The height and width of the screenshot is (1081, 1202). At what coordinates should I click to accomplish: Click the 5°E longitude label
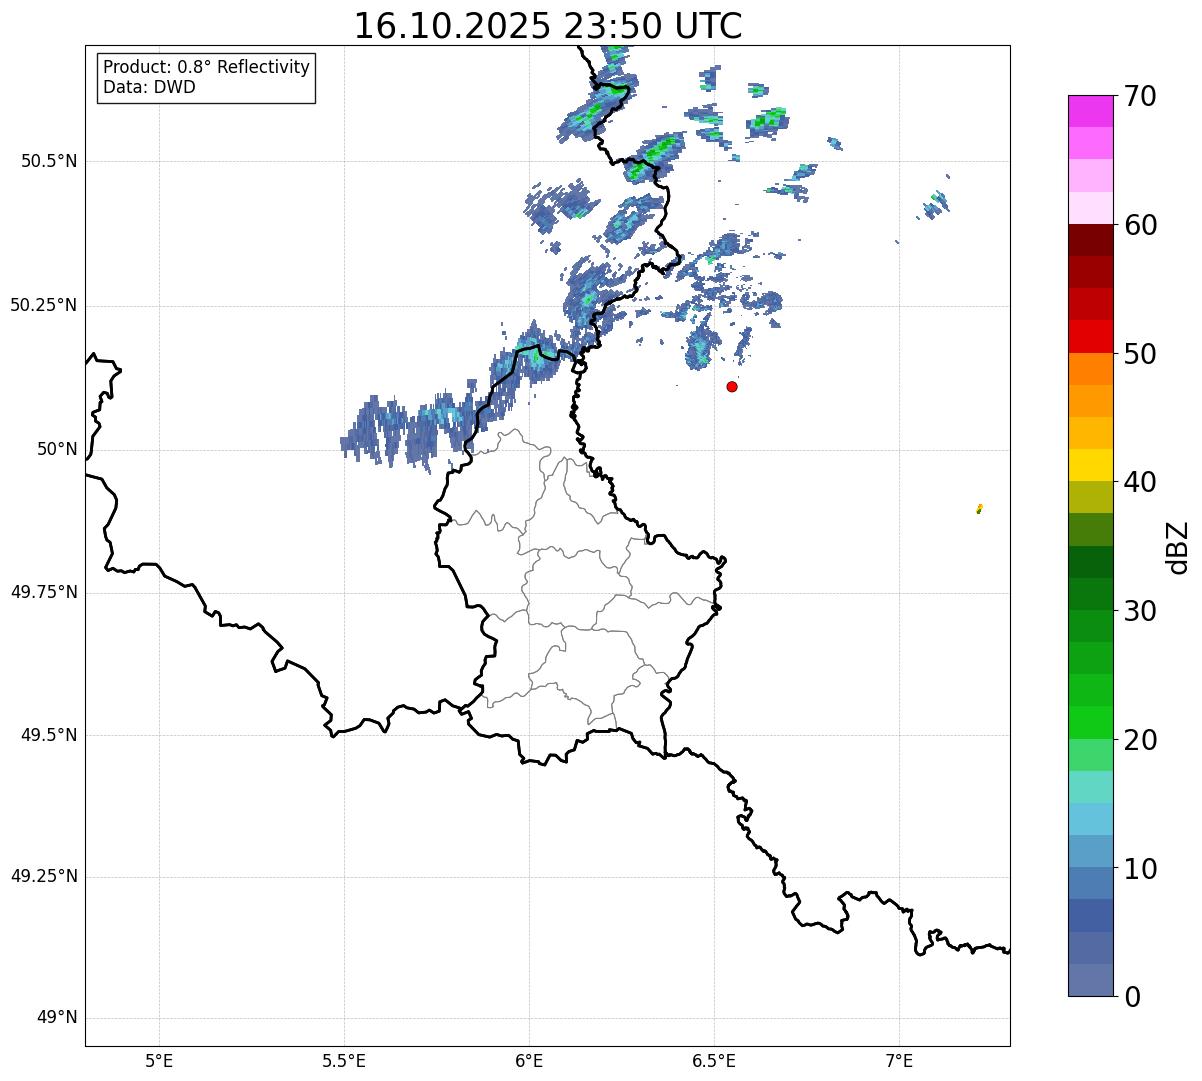point(159,1060)
